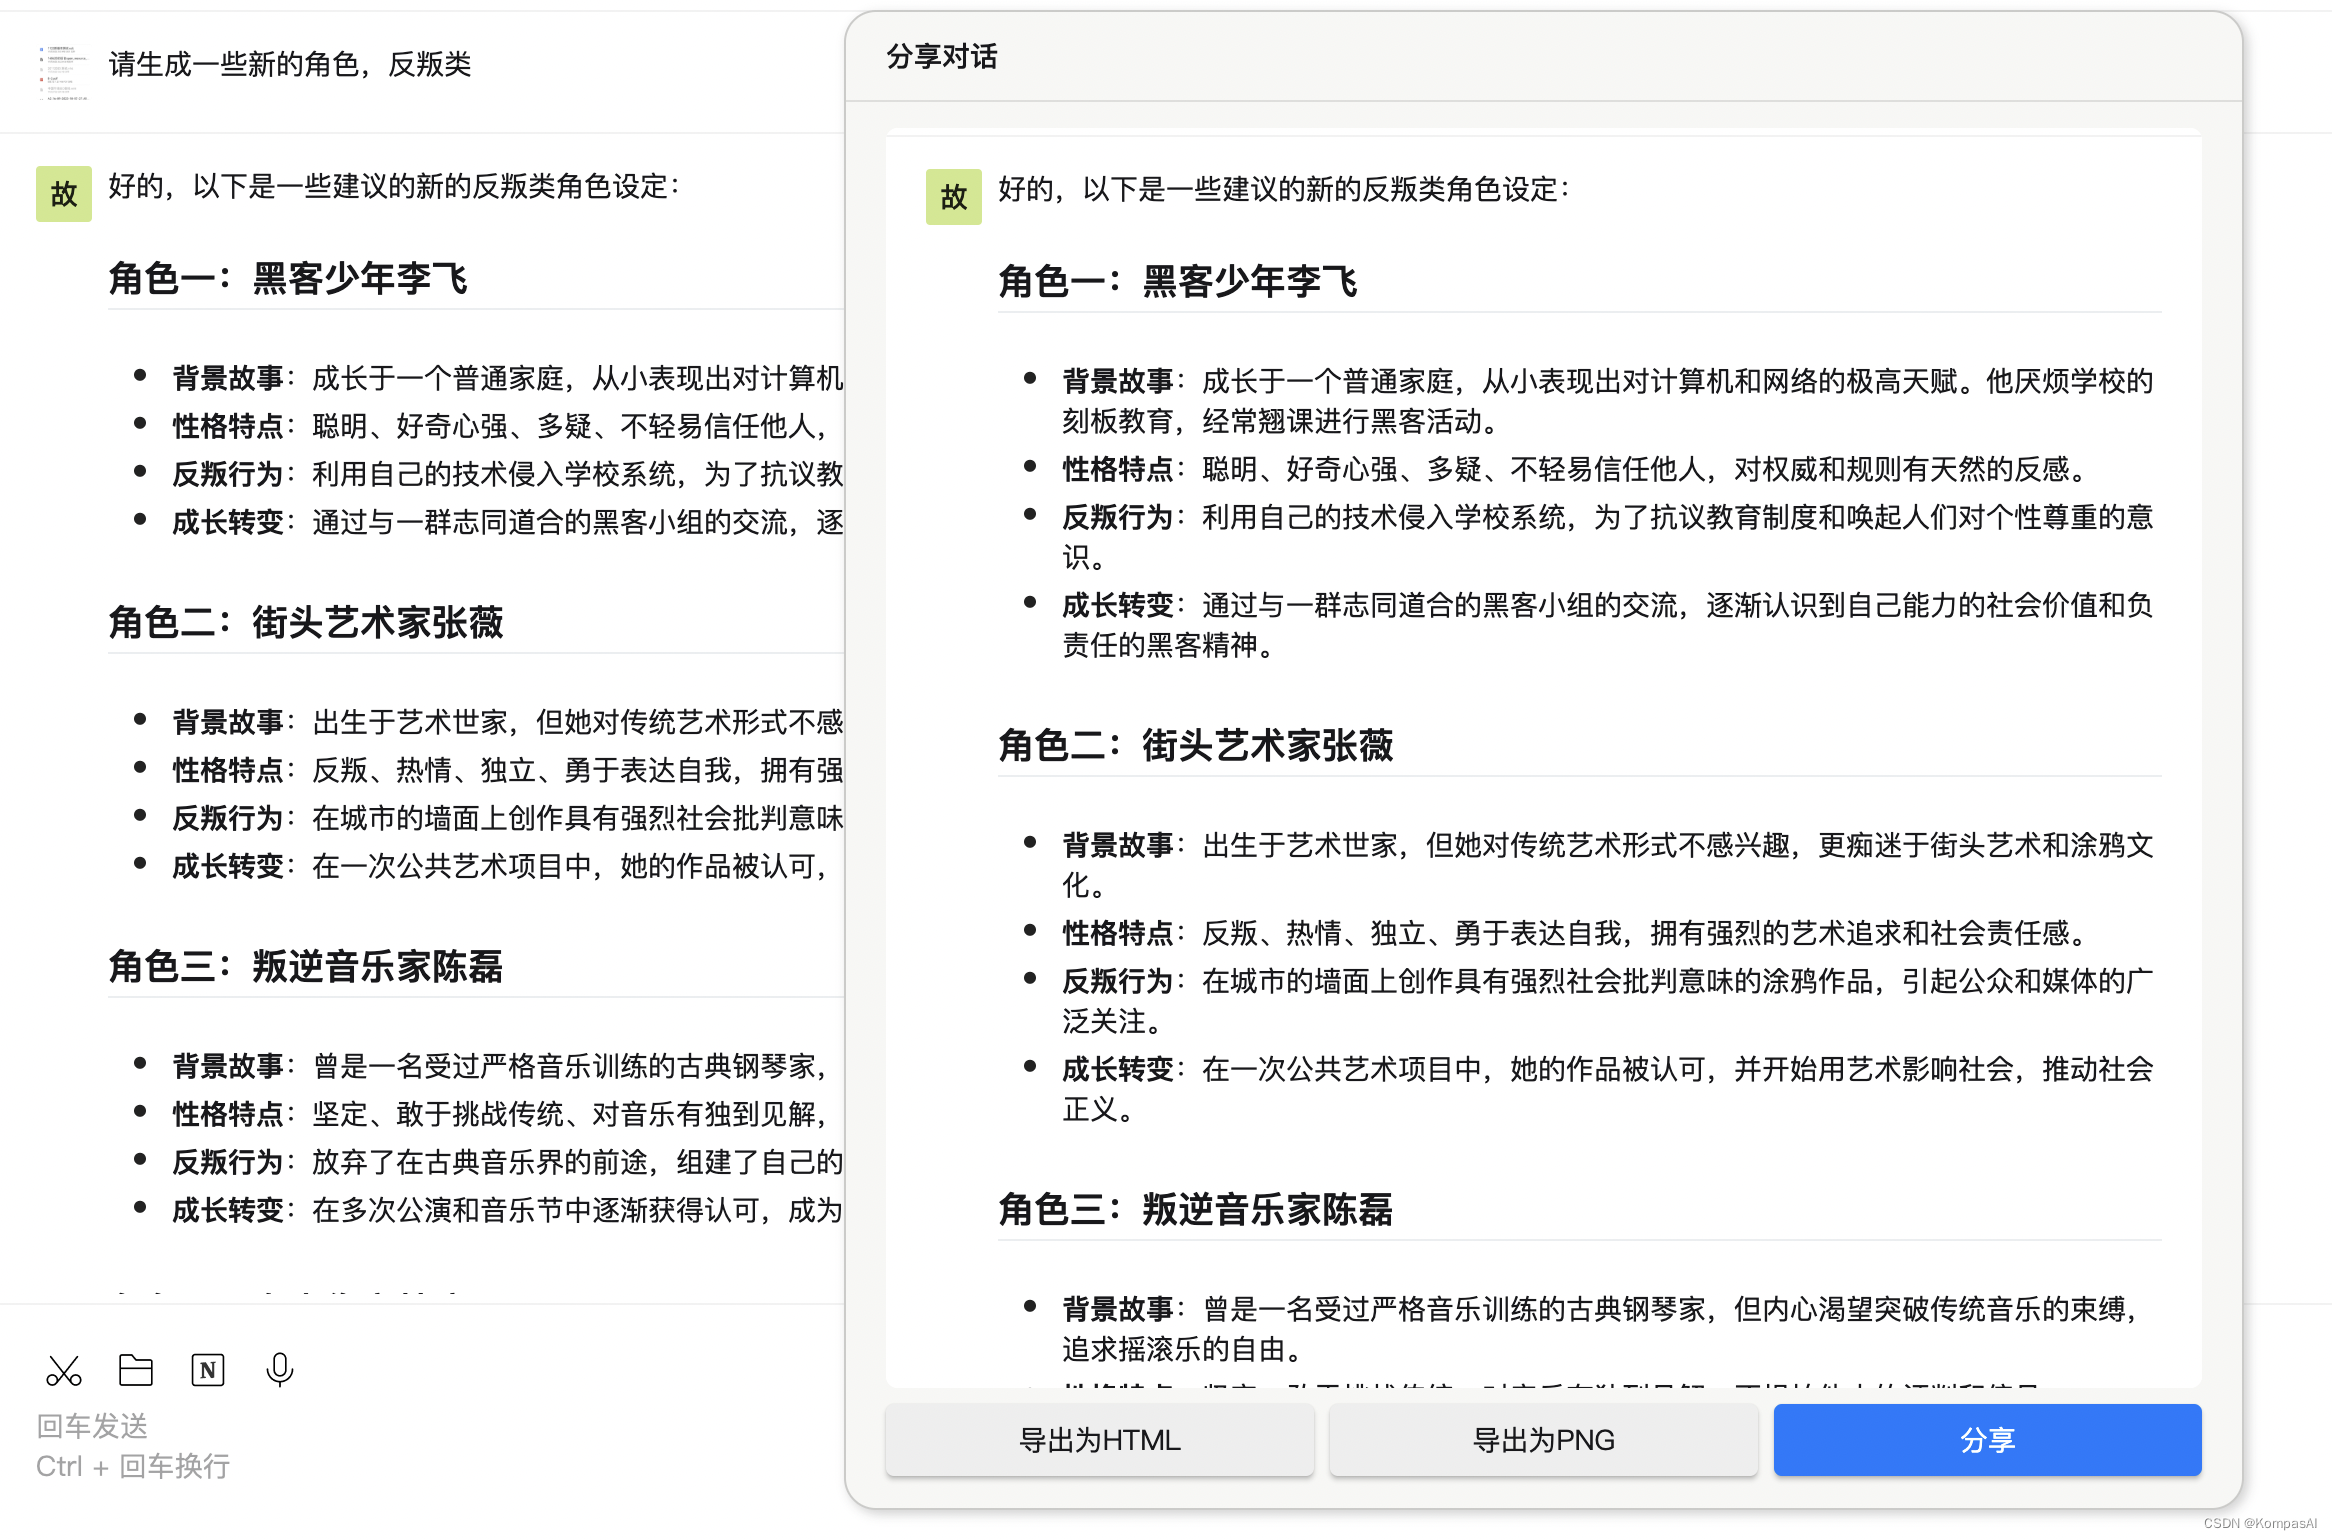Click the CSDN @KompasAI watermark
This screenshot has width=2332, height=1540.
point(2259,1523)
